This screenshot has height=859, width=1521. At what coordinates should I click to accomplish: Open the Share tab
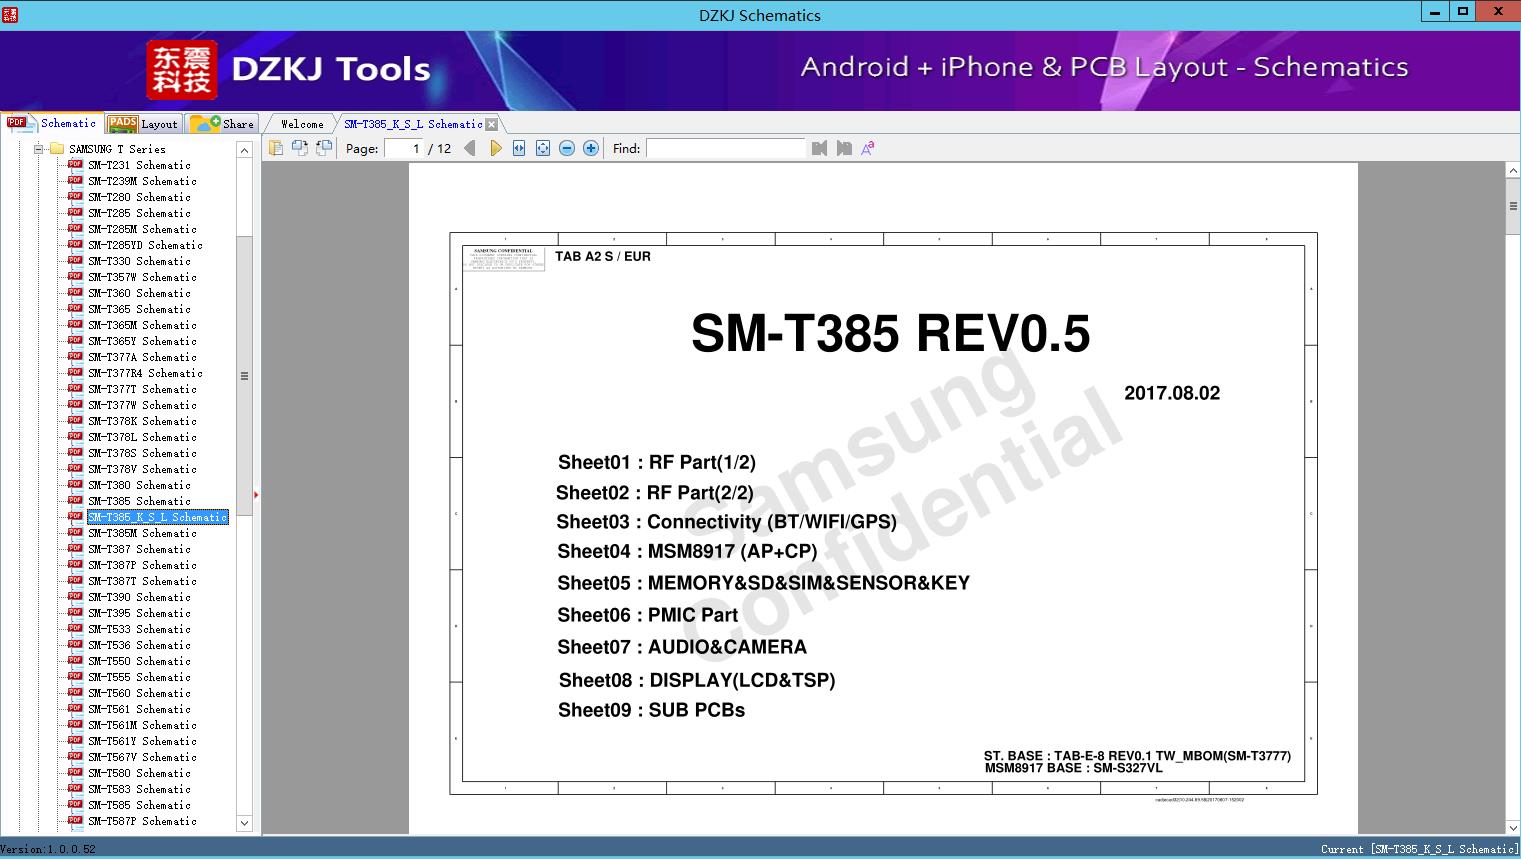tap(222, 124)
